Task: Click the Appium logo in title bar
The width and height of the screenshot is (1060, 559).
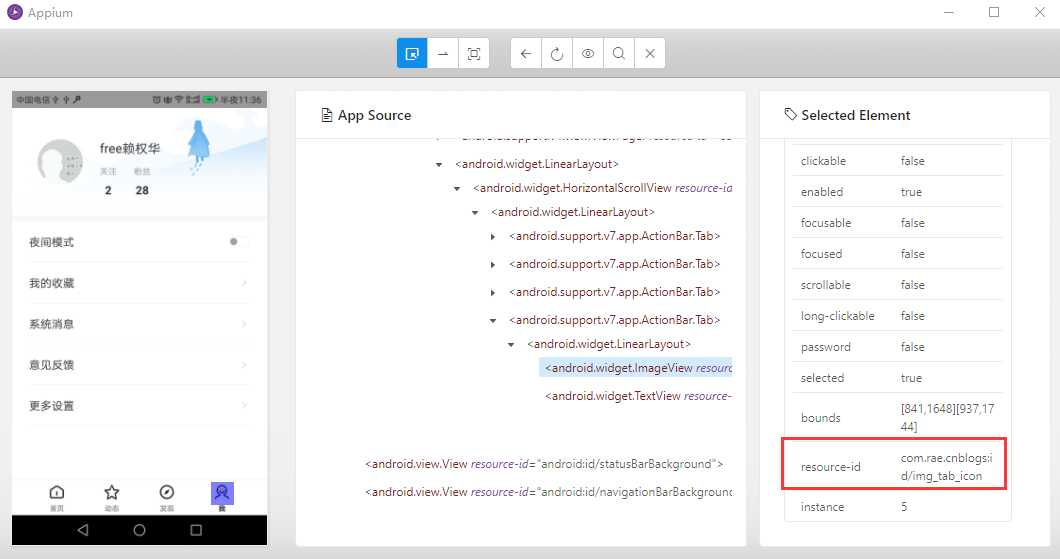Action: pyautogui.click(x=14, y=12)
